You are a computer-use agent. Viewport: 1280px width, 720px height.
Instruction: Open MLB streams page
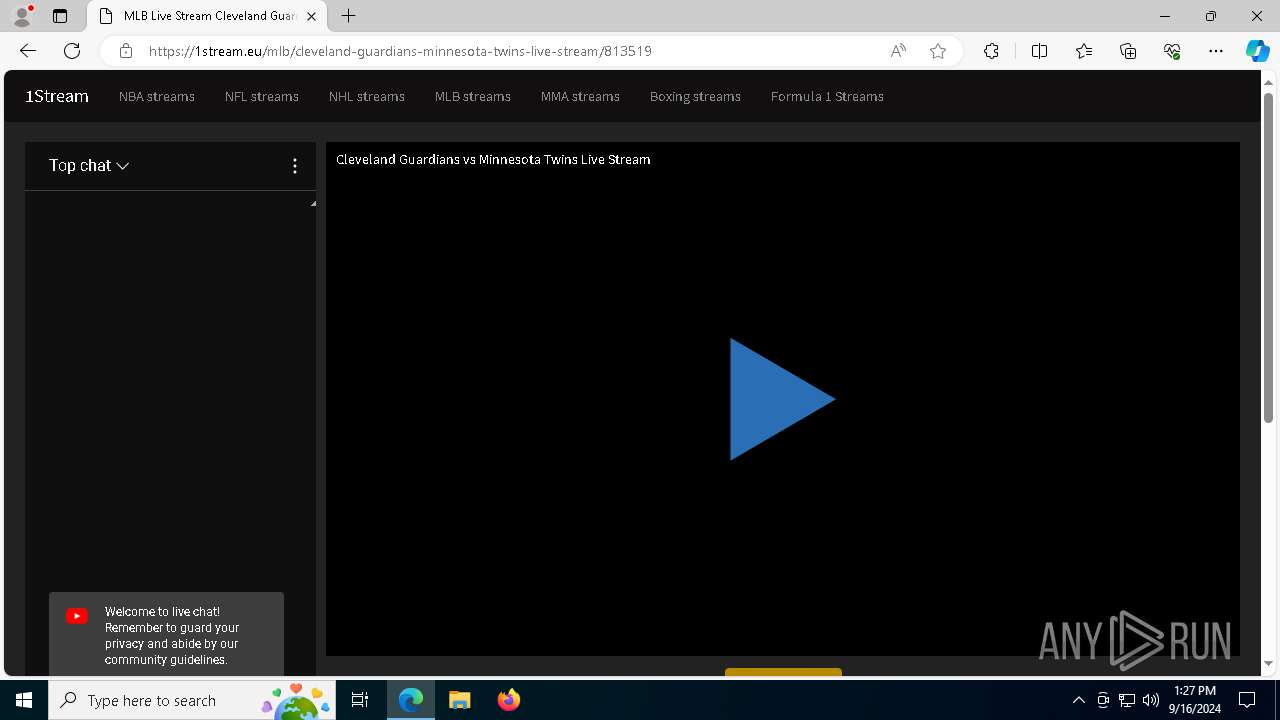pyautogui.click(x=473, y=97)
